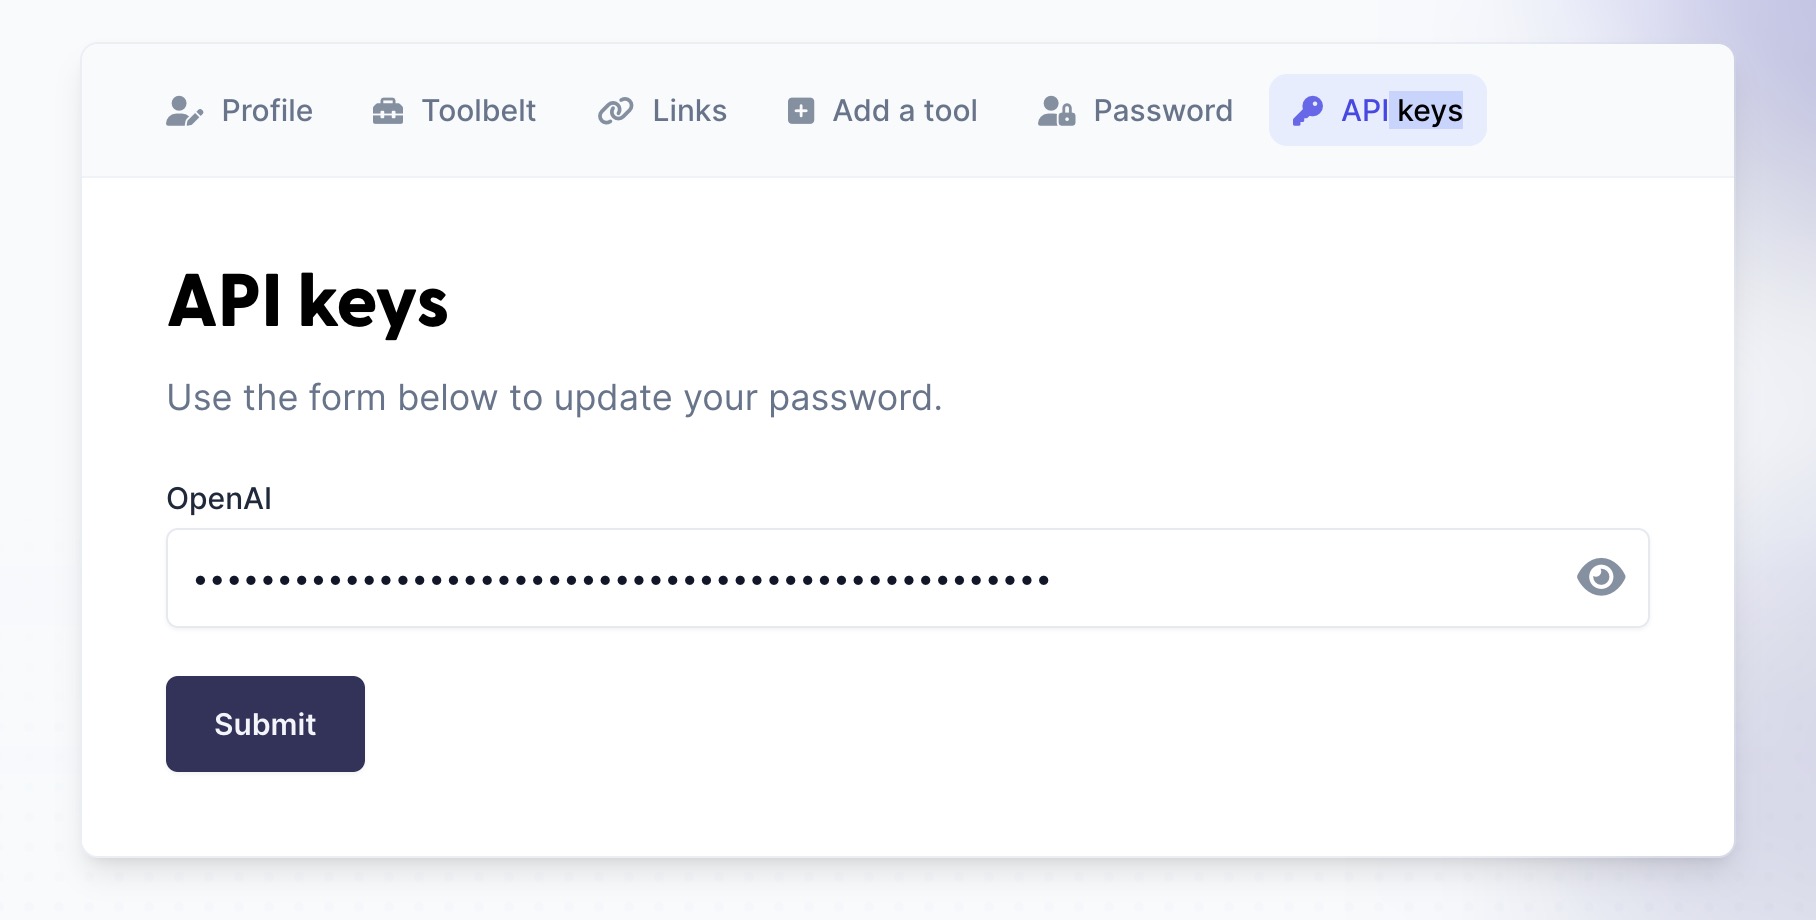Screen dimensions: 1816x920
Task: Click the API keys key icon
Action: pyautogui.click(x=1308, y=111)
